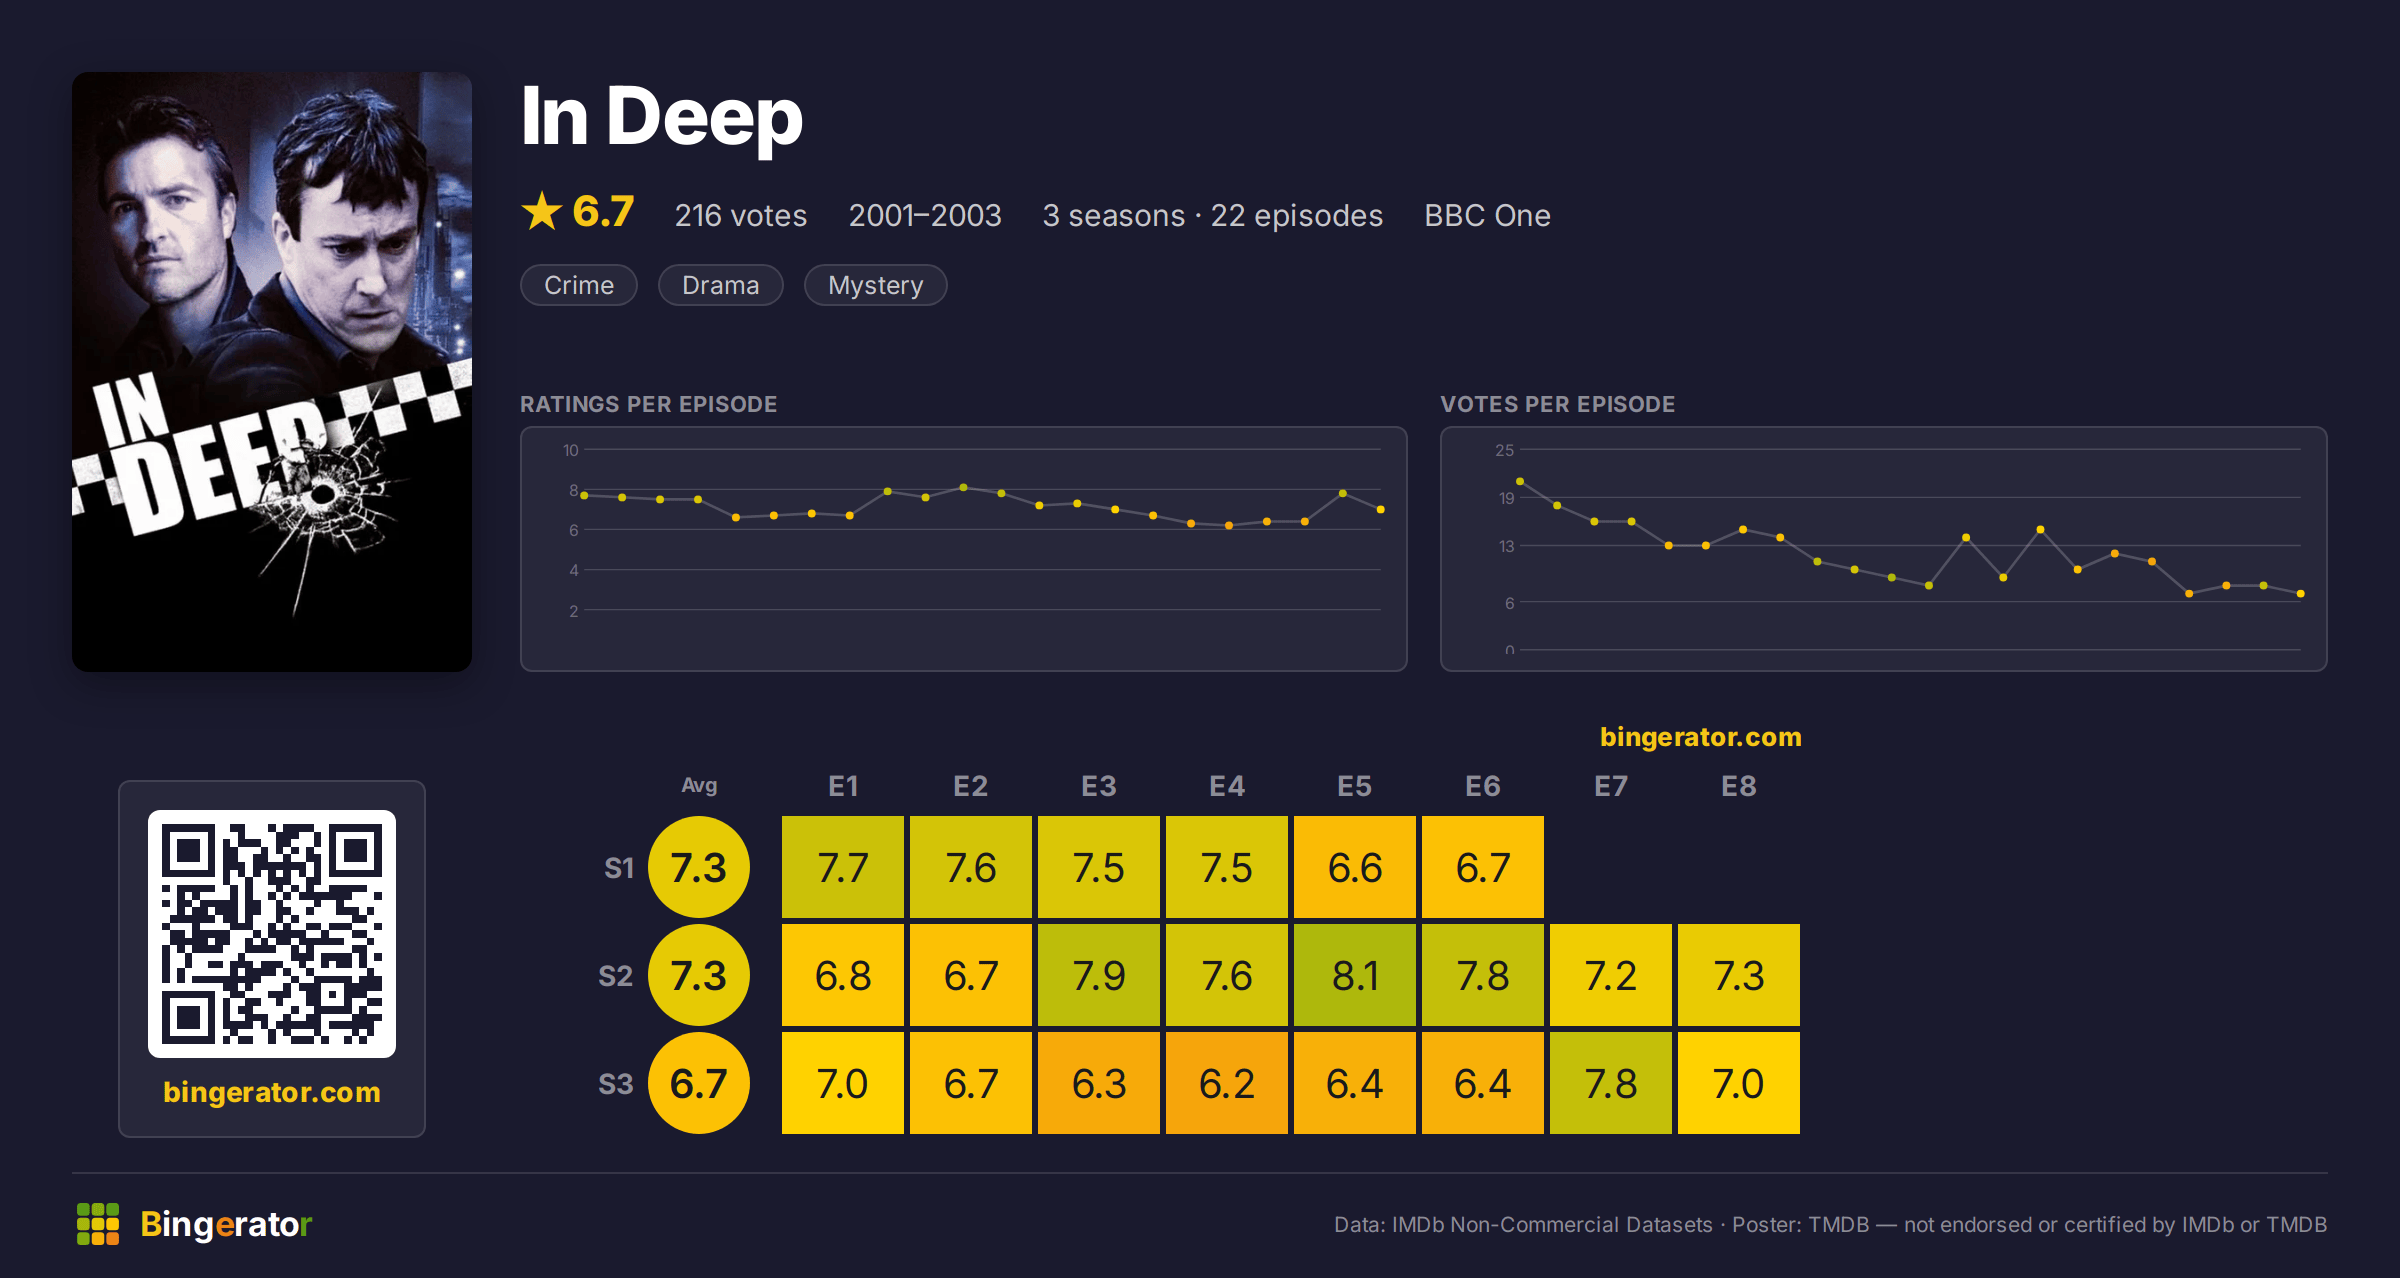
Task: Click the S3 average 6.7 circle
Action: [699, 1083]
